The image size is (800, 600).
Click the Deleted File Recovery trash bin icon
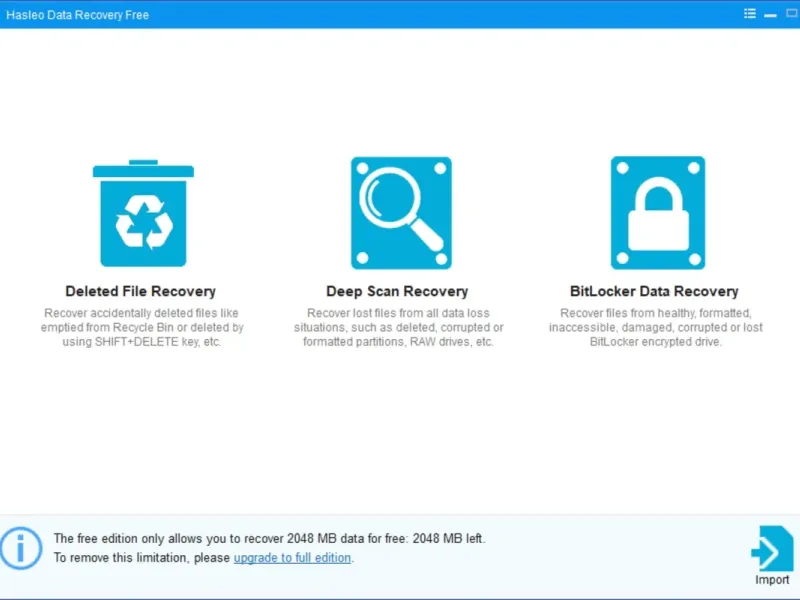[143, 213]
